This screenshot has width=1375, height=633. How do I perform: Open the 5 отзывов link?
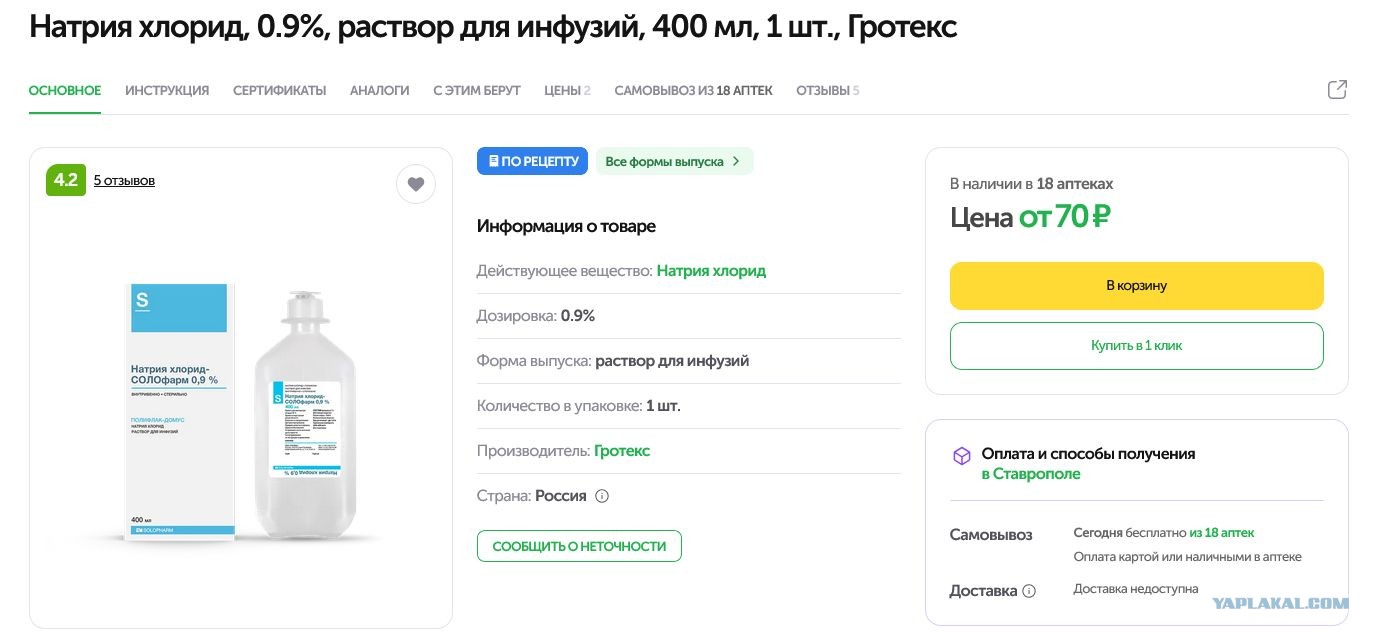(x=124, y=181)
